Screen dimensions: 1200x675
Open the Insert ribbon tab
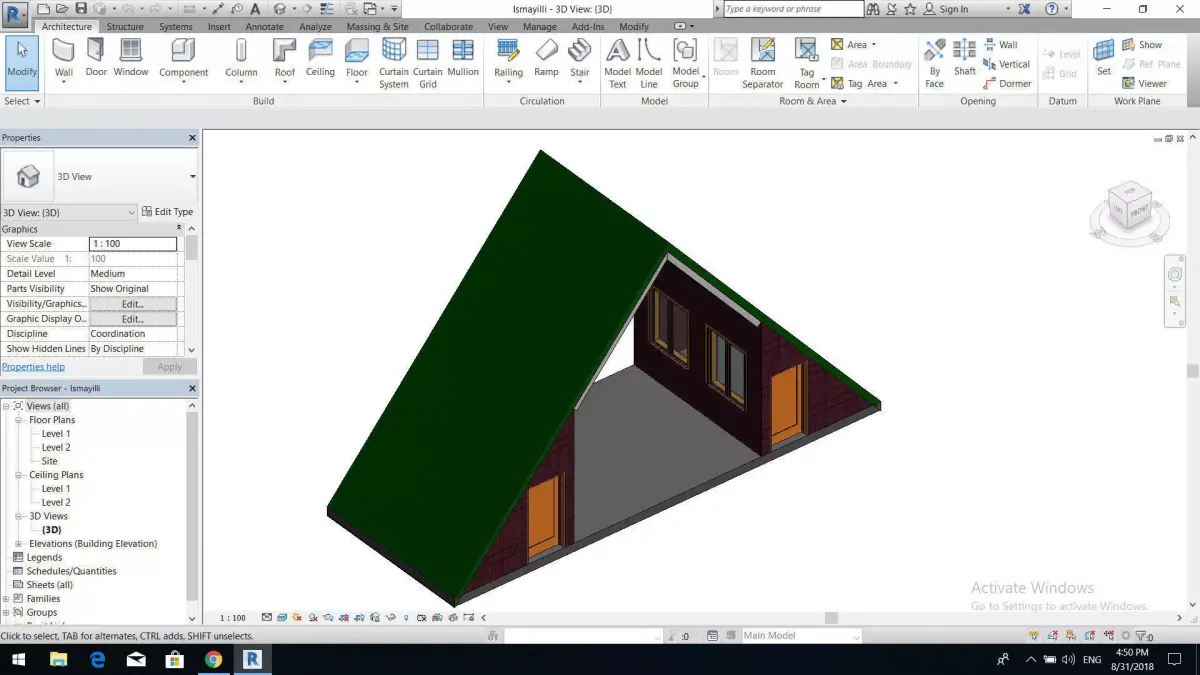pos(219,27)
